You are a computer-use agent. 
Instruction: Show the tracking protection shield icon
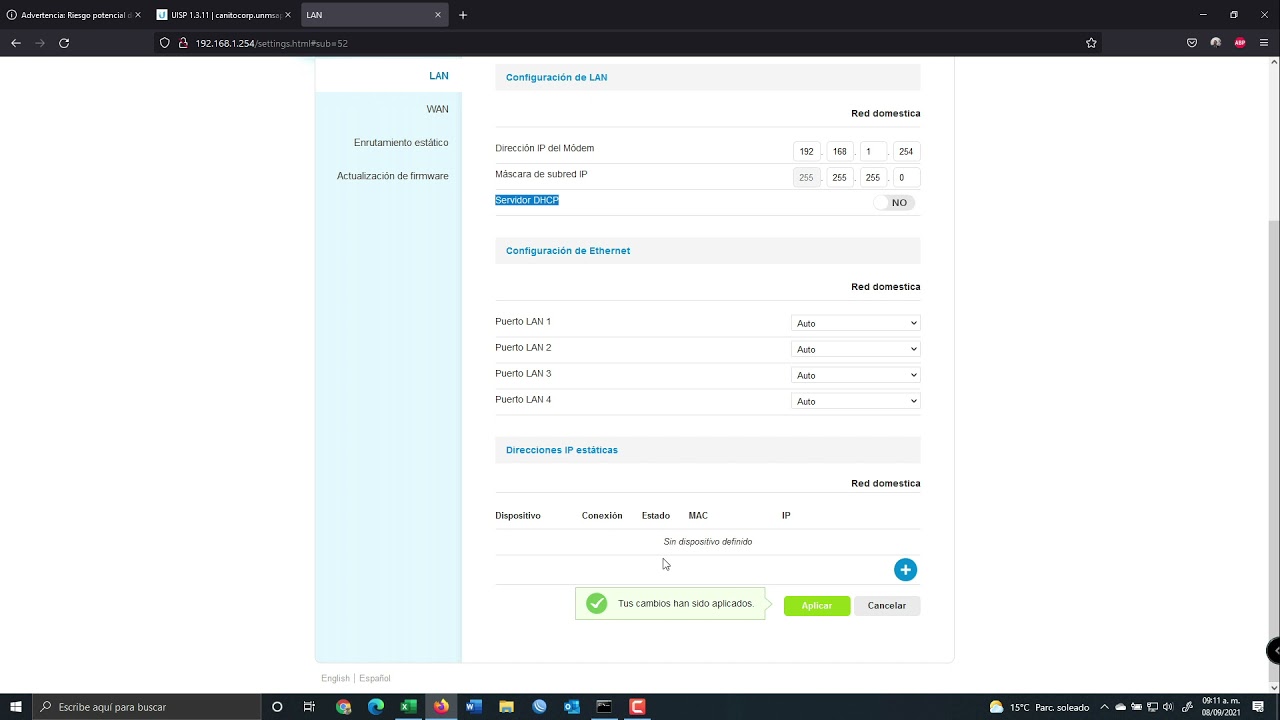pyautogui.click(x=165, y=43)
